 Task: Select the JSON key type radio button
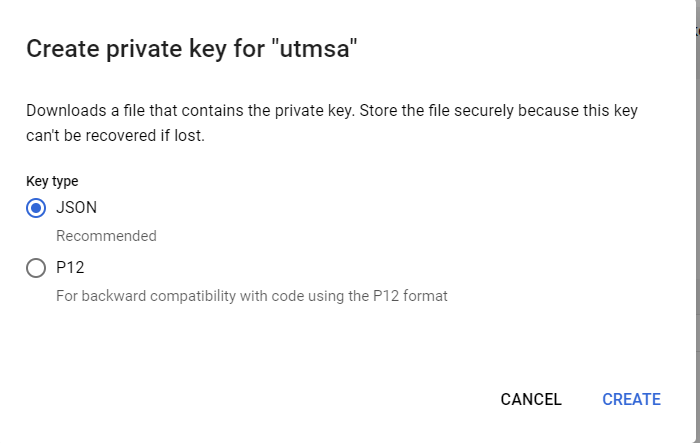(x=36, y=208)
